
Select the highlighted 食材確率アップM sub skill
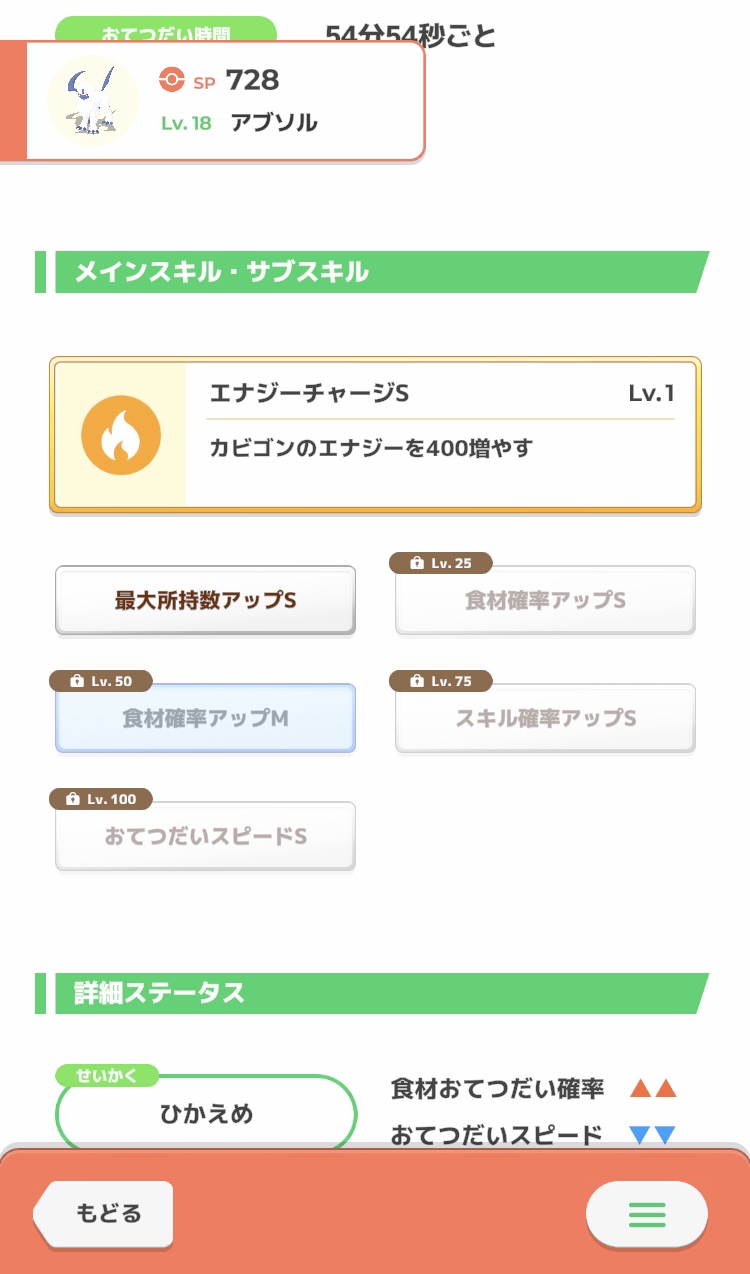205,718
